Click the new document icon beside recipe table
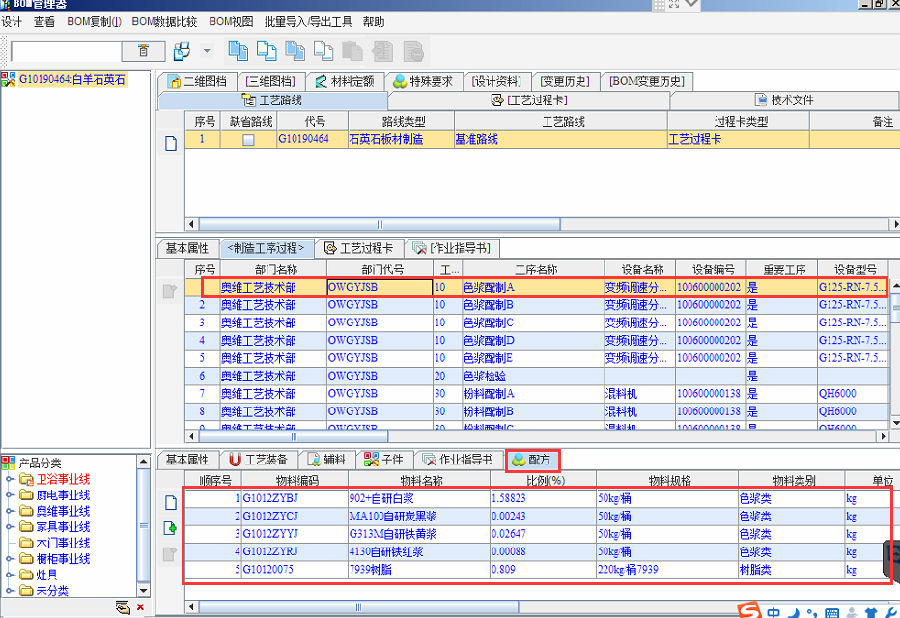 170,503
